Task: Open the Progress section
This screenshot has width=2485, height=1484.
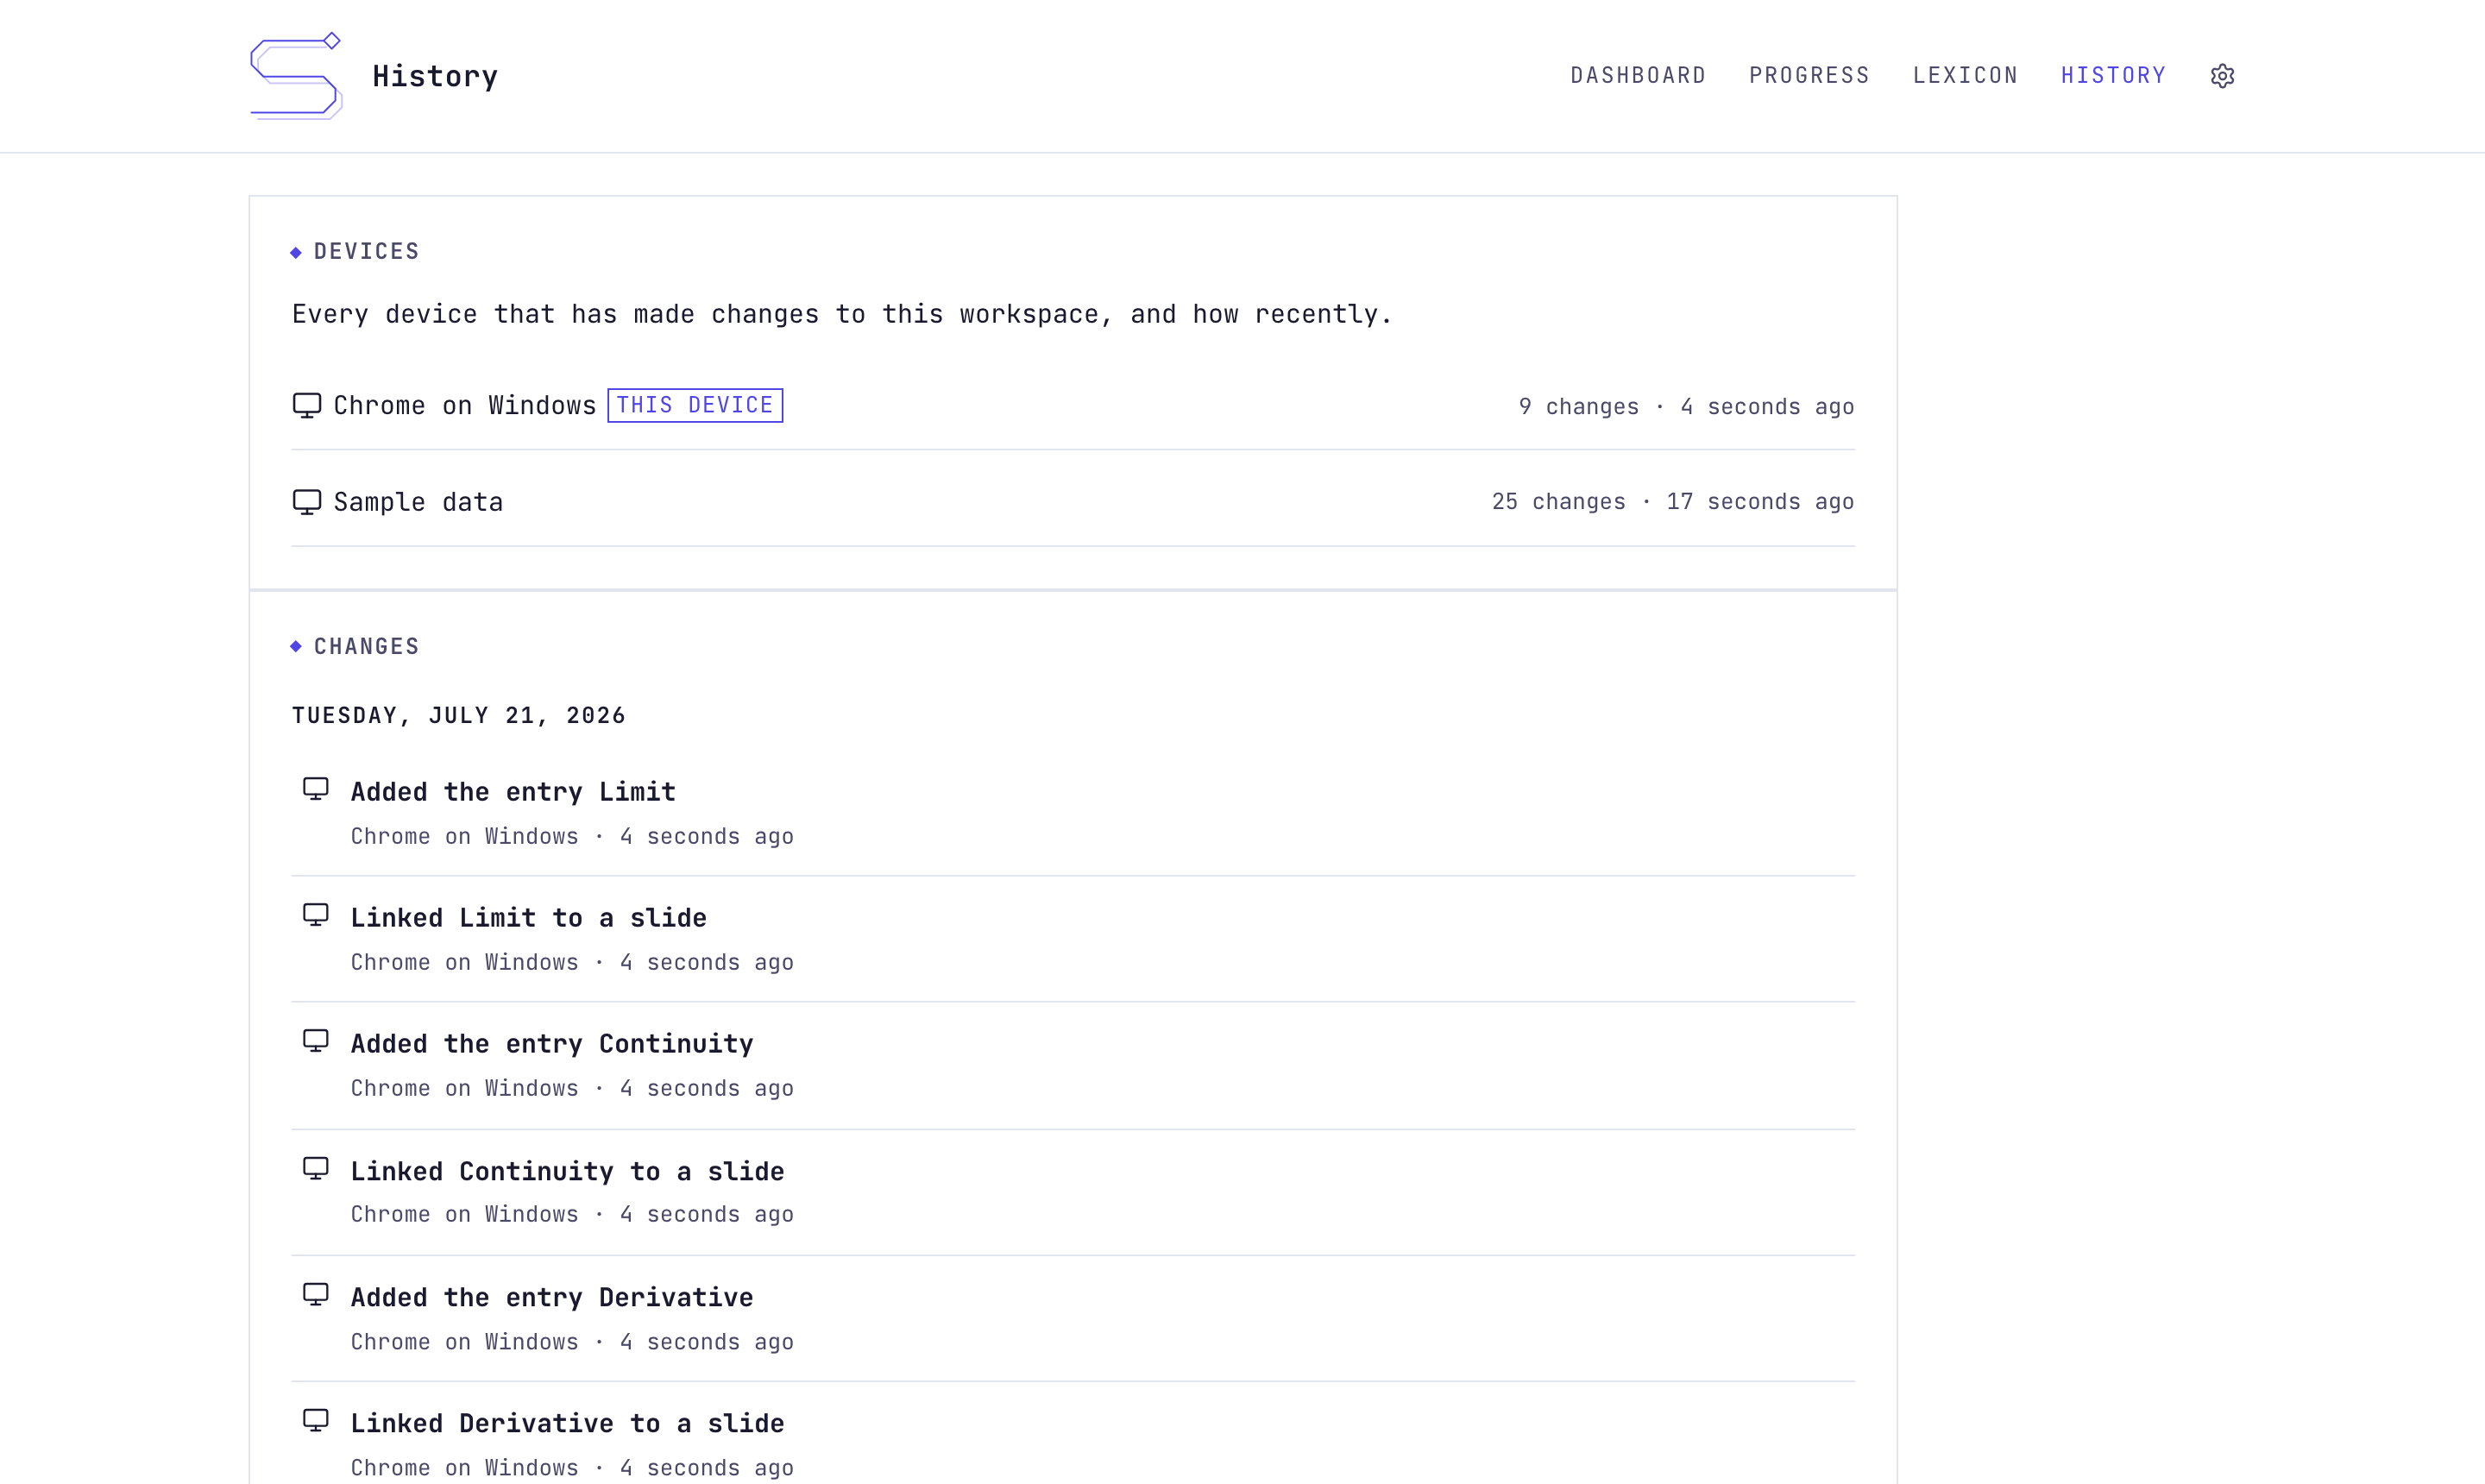Action: click(x=1809, y=76)
